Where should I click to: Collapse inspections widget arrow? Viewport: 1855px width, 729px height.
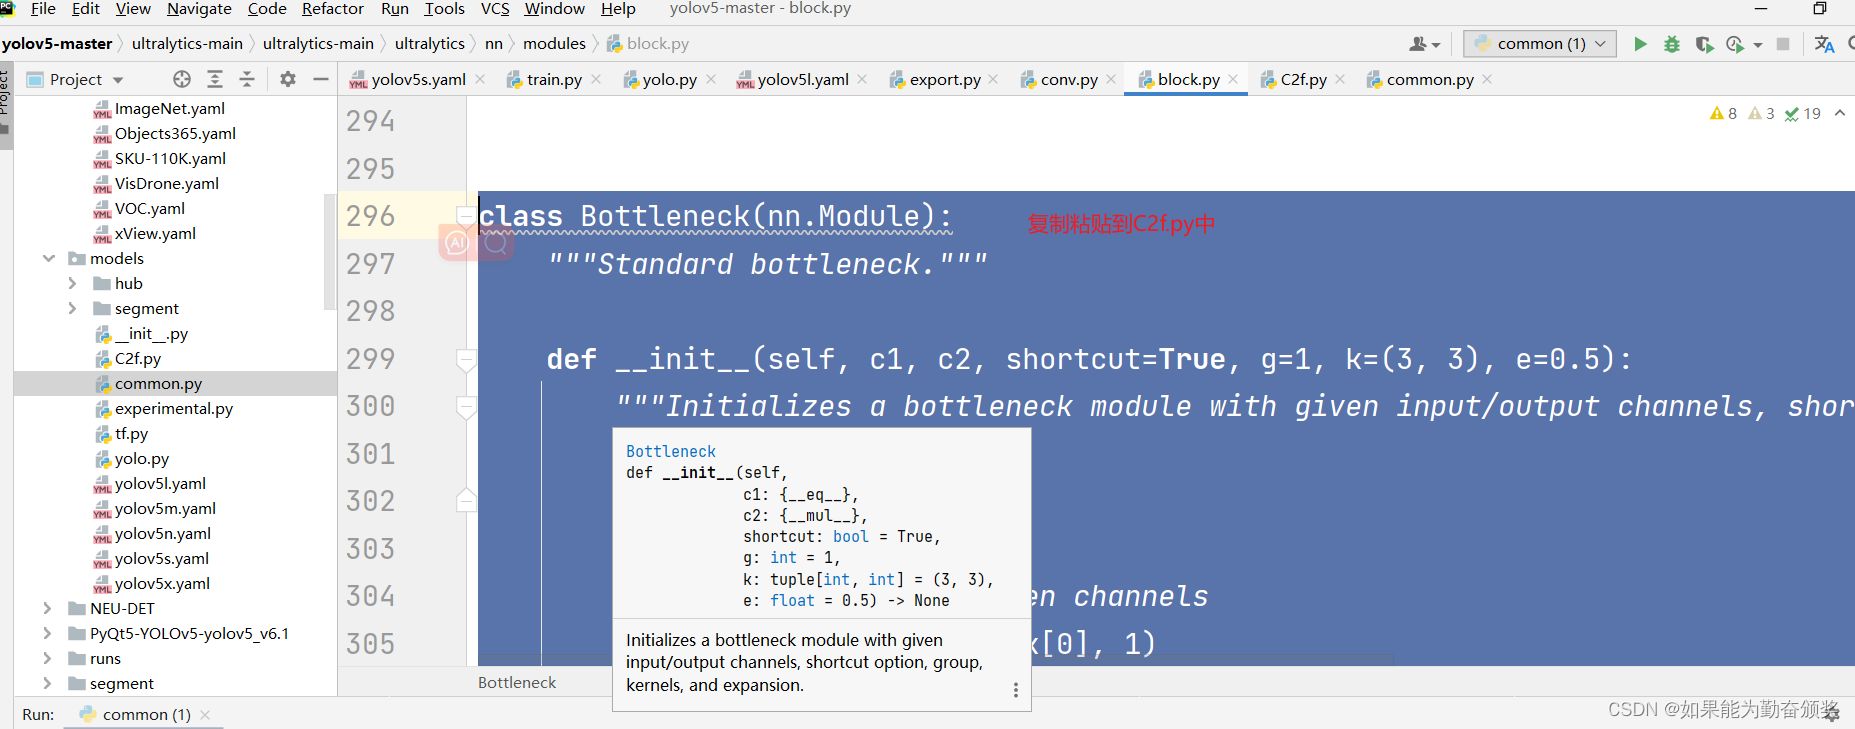pyautogui.click(x=1840, y=113)
